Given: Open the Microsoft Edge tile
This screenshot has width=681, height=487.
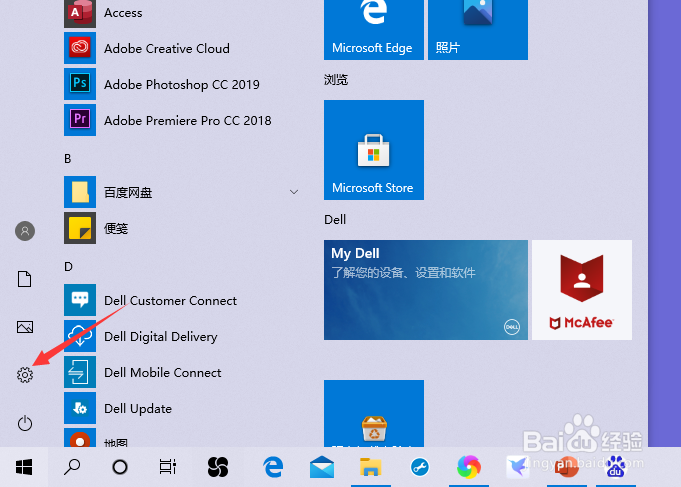Looking at the screenshot, I should point(374,30).
